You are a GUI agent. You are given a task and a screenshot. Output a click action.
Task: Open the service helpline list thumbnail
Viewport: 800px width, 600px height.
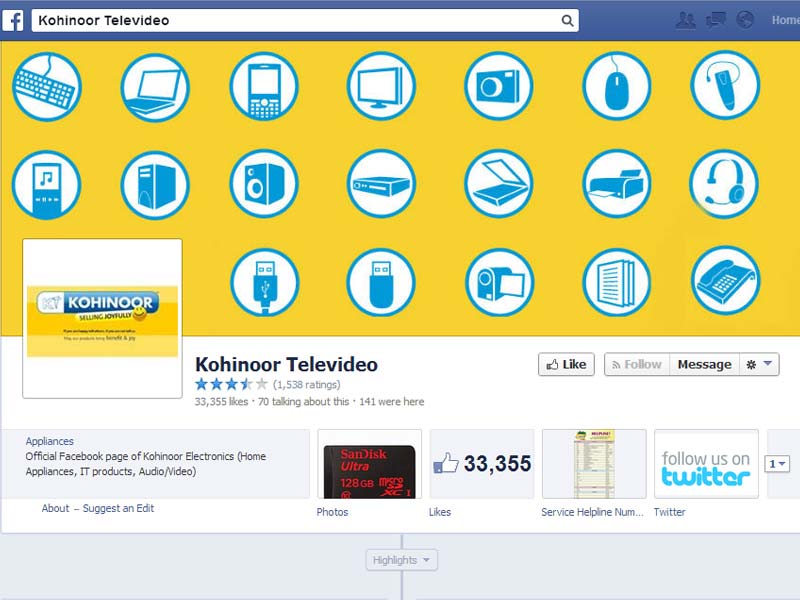[594, 464]
